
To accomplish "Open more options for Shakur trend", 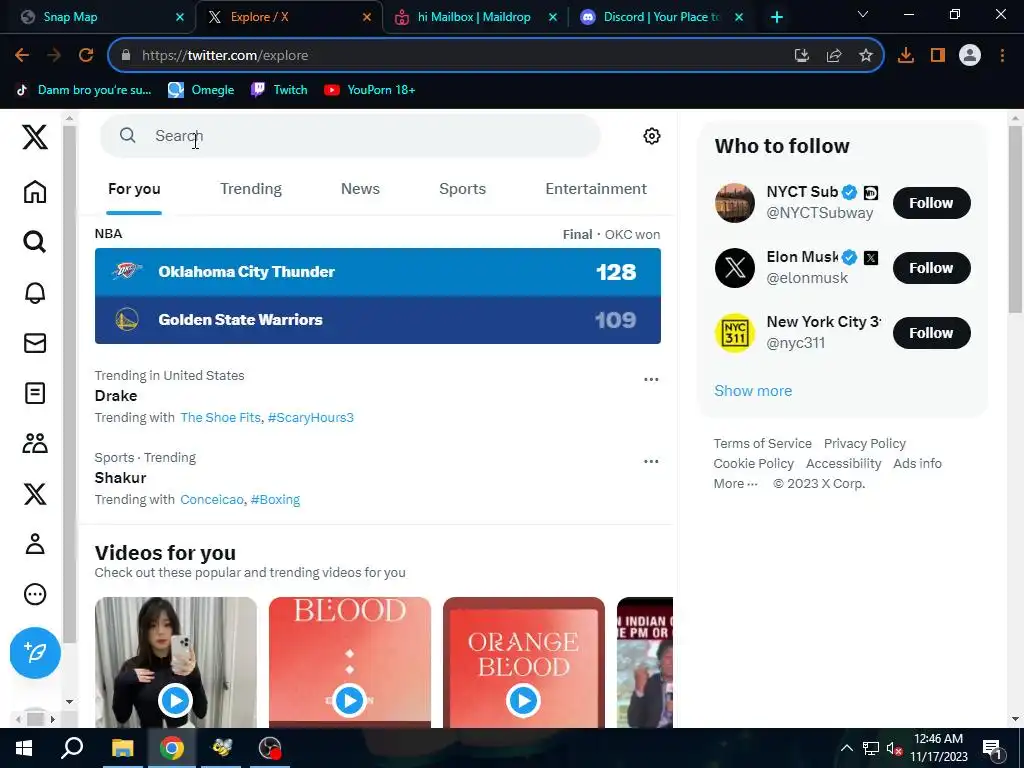I will [x=650, y=462].
